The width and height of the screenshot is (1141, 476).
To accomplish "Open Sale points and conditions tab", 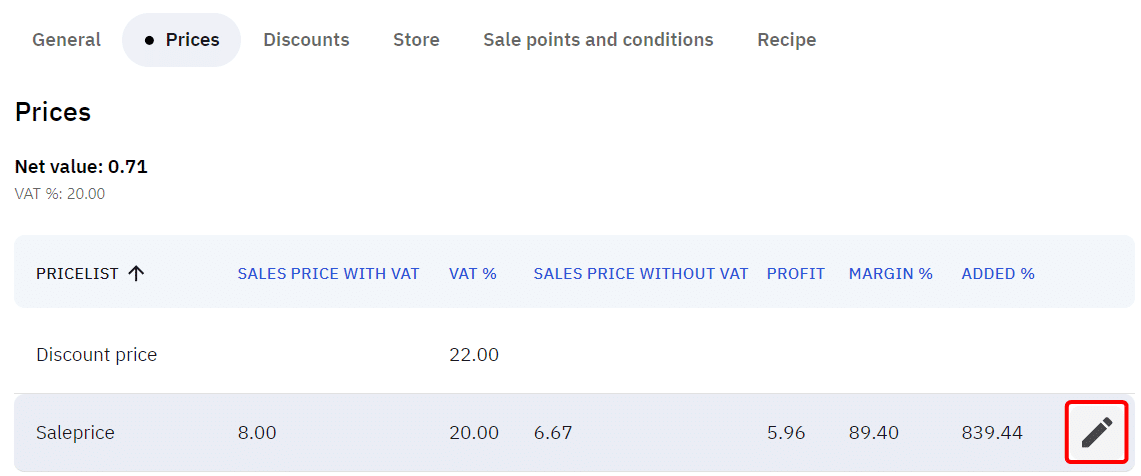I will click(598, 40).
